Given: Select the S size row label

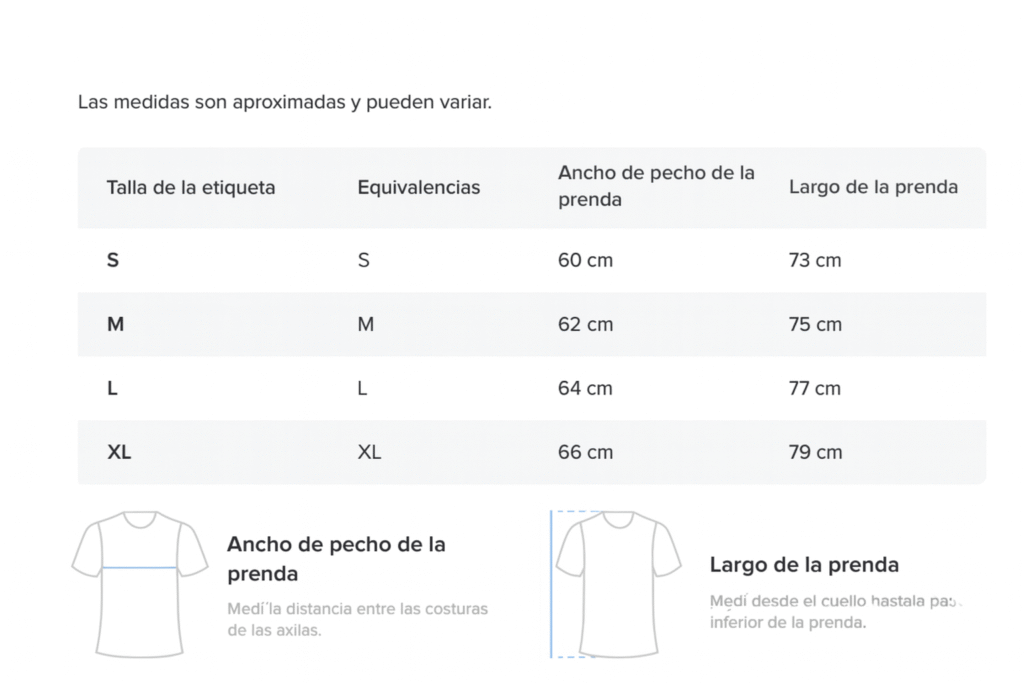Looking at the screenshot, I should click(113, 260).
